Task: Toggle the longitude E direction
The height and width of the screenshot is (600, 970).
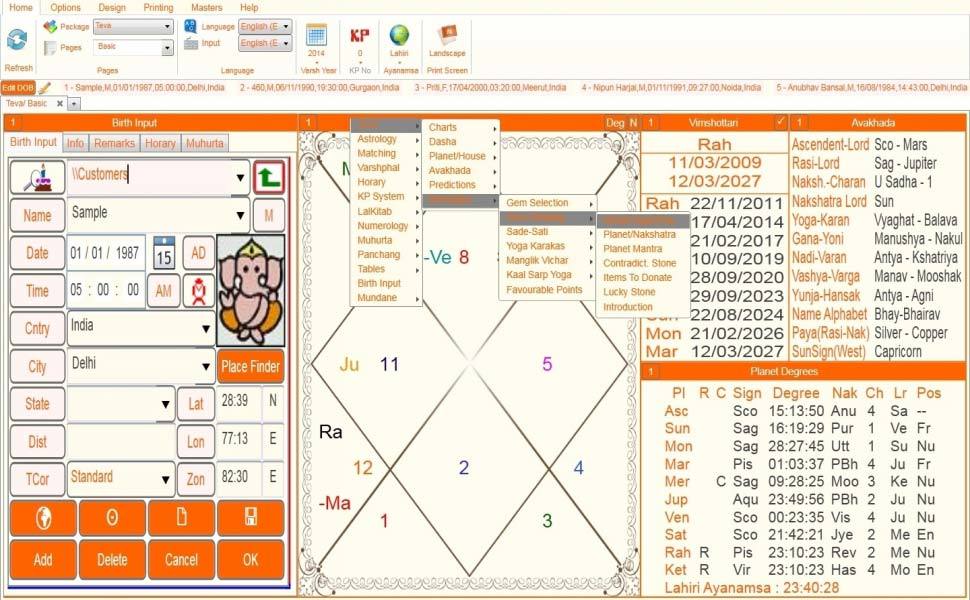Action: tap(273, 439)
